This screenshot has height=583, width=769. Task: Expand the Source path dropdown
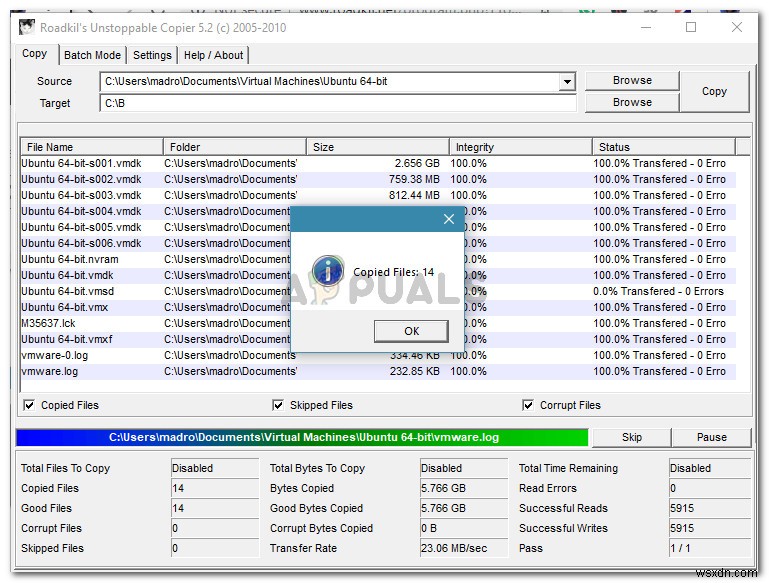click(567, 82)
